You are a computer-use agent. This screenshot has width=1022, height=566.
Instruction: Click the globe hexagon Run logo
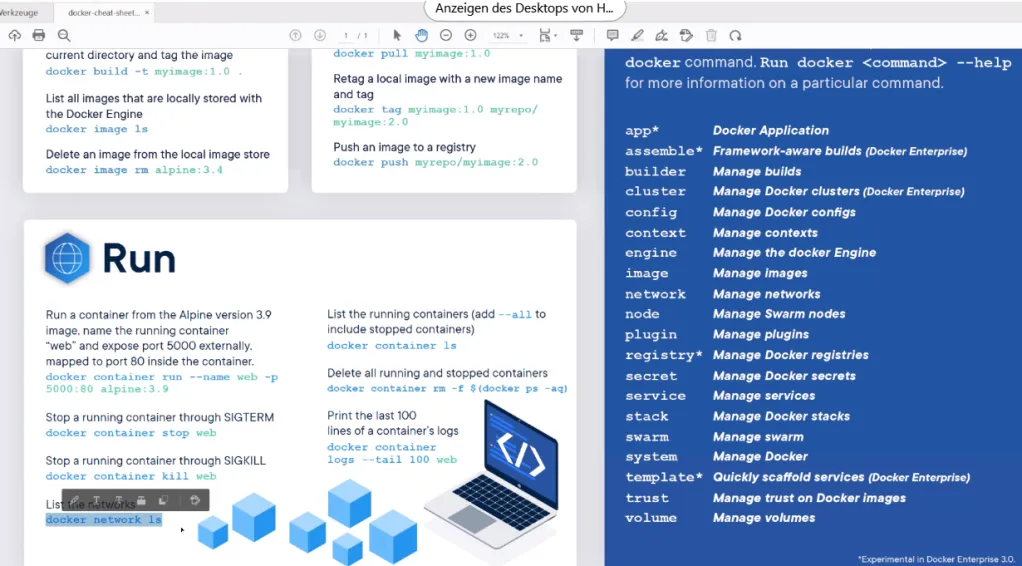[x=67, y=258]
